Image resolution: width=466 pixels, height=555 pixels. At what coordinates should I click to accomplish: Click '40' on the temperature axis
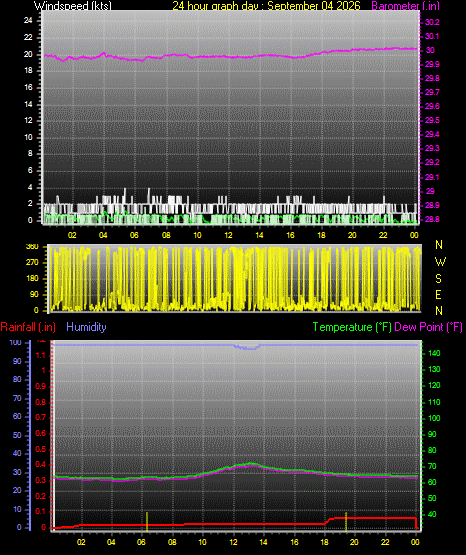(432, 514)
